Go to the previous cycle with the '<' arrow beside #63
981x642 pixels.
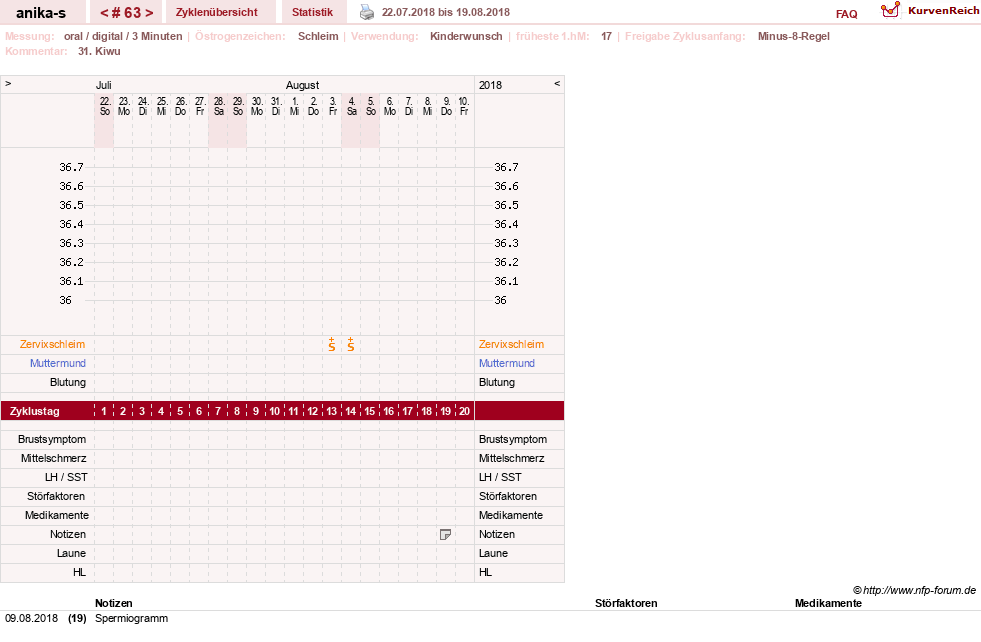pyautogui.click(x=104, y=13)
